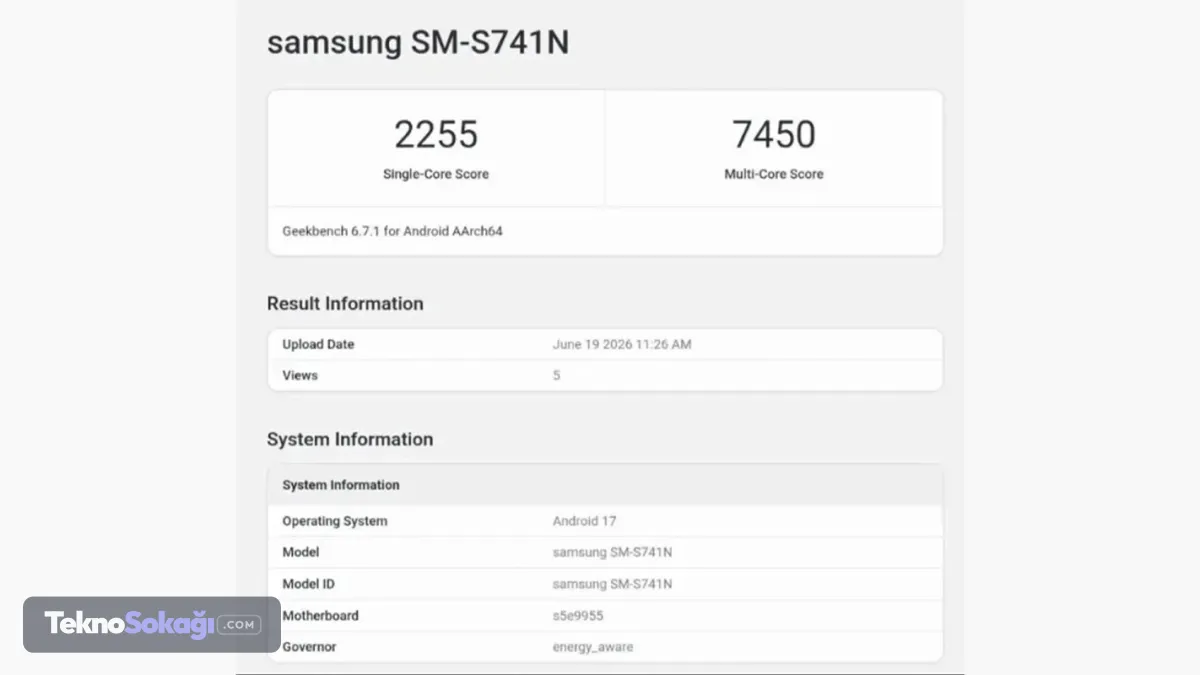
Task: Select the Views count value "5"
Action: point(557,375)
